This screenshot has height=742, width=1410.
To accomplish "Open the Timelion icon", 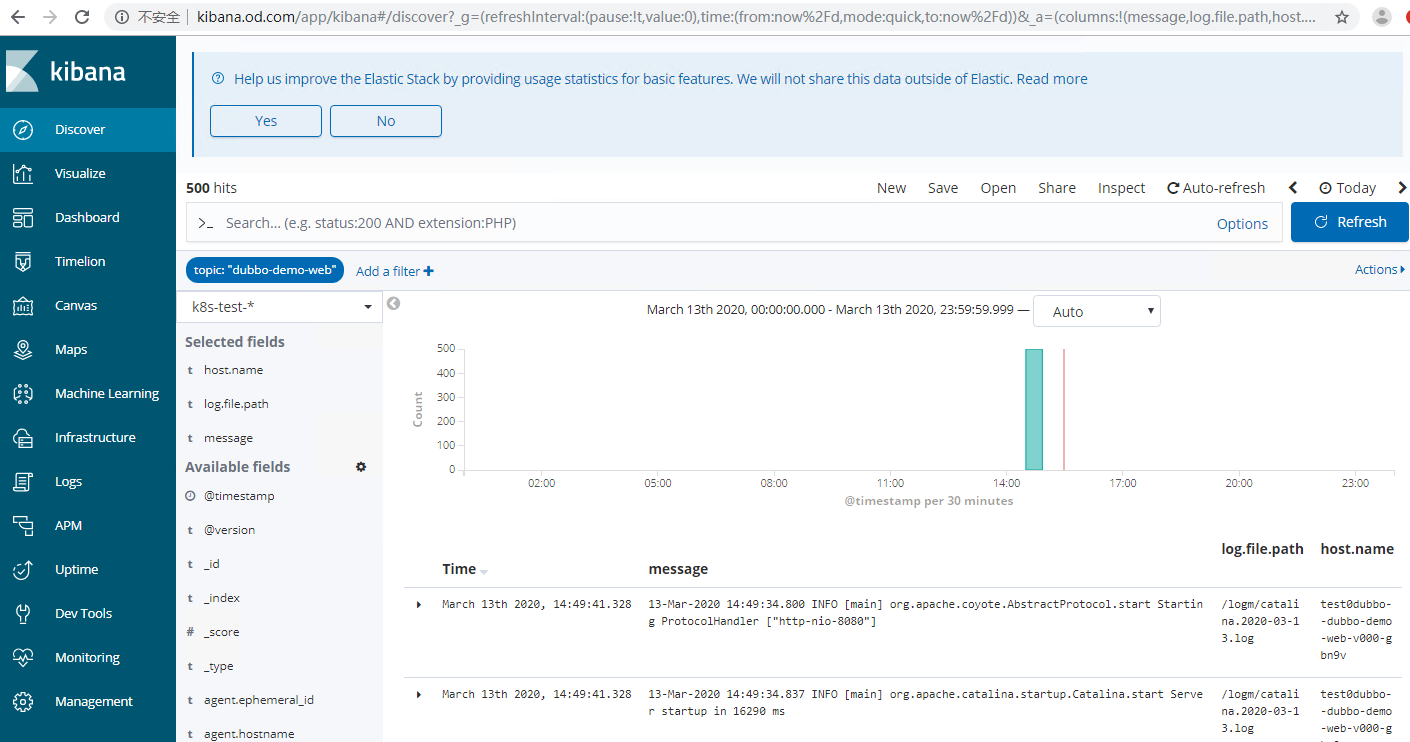I will (23, 262).
